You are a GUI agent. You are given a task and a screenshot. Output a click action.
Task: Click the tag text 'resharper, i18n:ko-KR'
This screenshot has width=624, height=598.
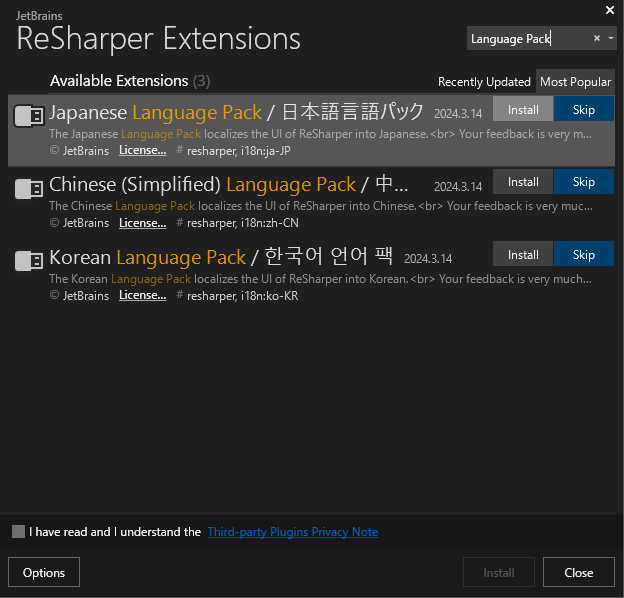coord(242,296)
